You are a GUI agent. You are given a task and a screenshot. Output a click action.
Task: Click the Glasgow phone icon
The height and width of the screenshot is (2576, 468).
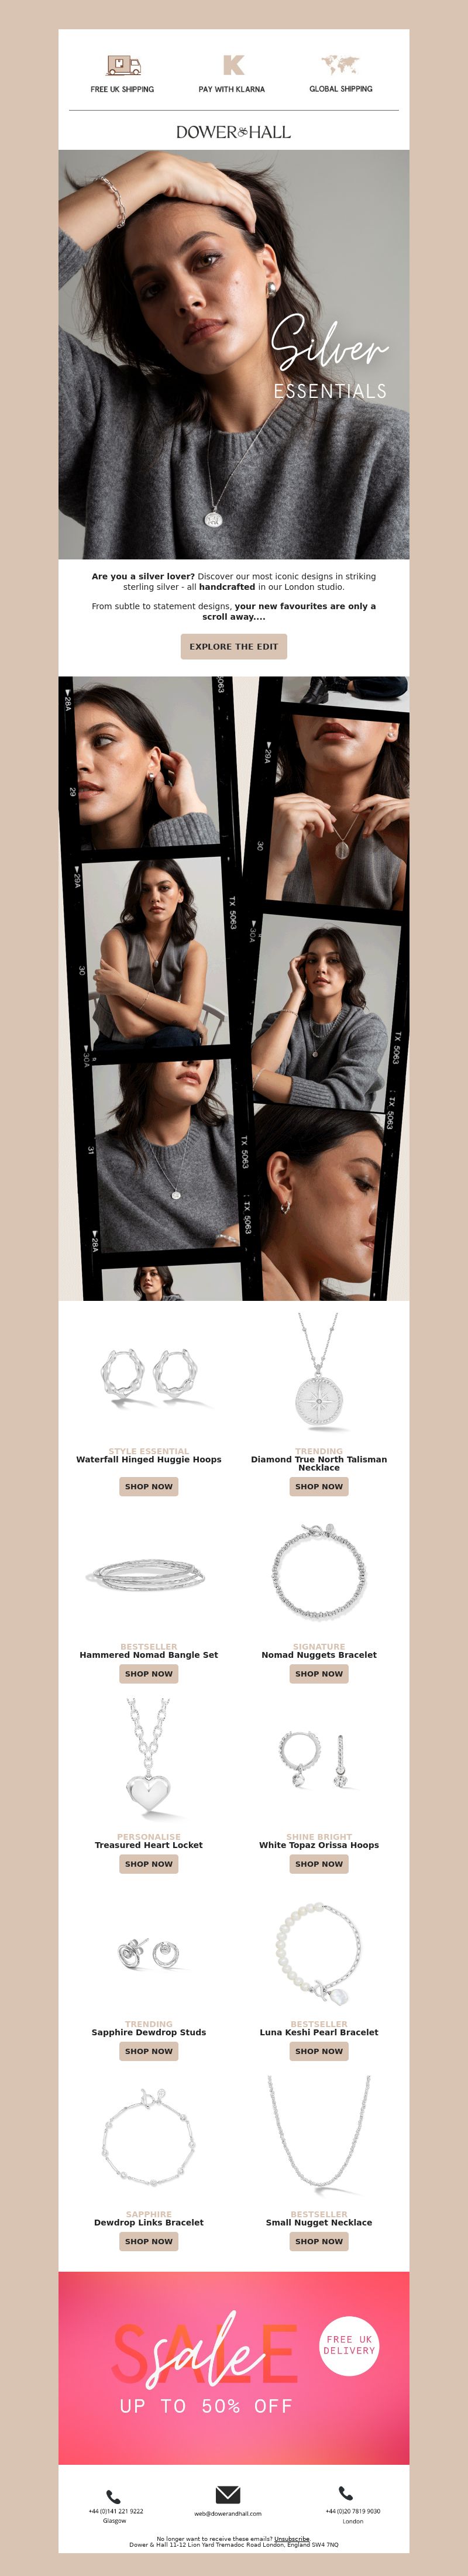pyautogui.click(x=114, y=2496)
